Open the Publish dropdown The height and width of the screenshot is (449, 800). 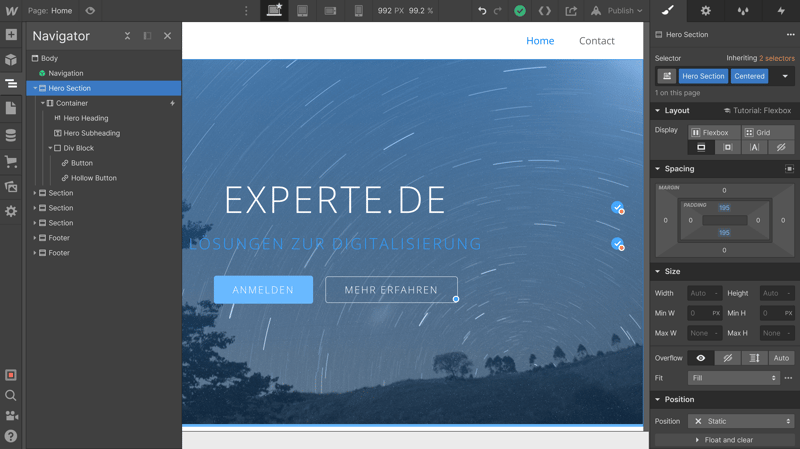click(x=617, y=11)
